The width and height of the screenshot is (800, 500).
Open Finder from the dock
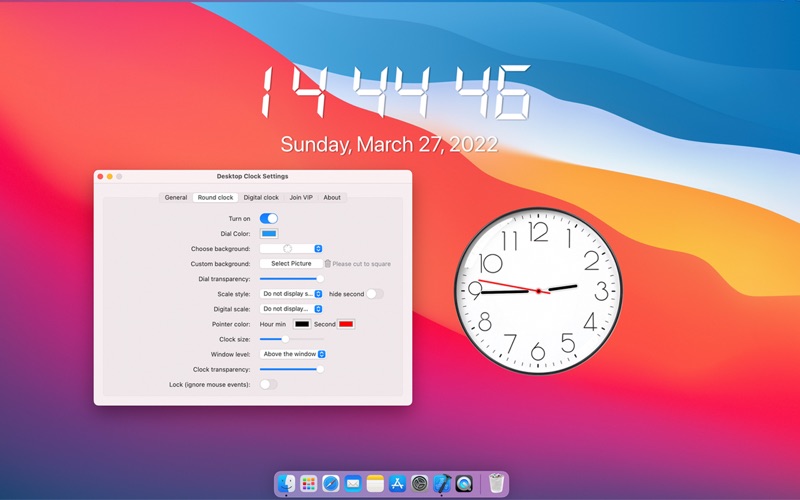286,483
